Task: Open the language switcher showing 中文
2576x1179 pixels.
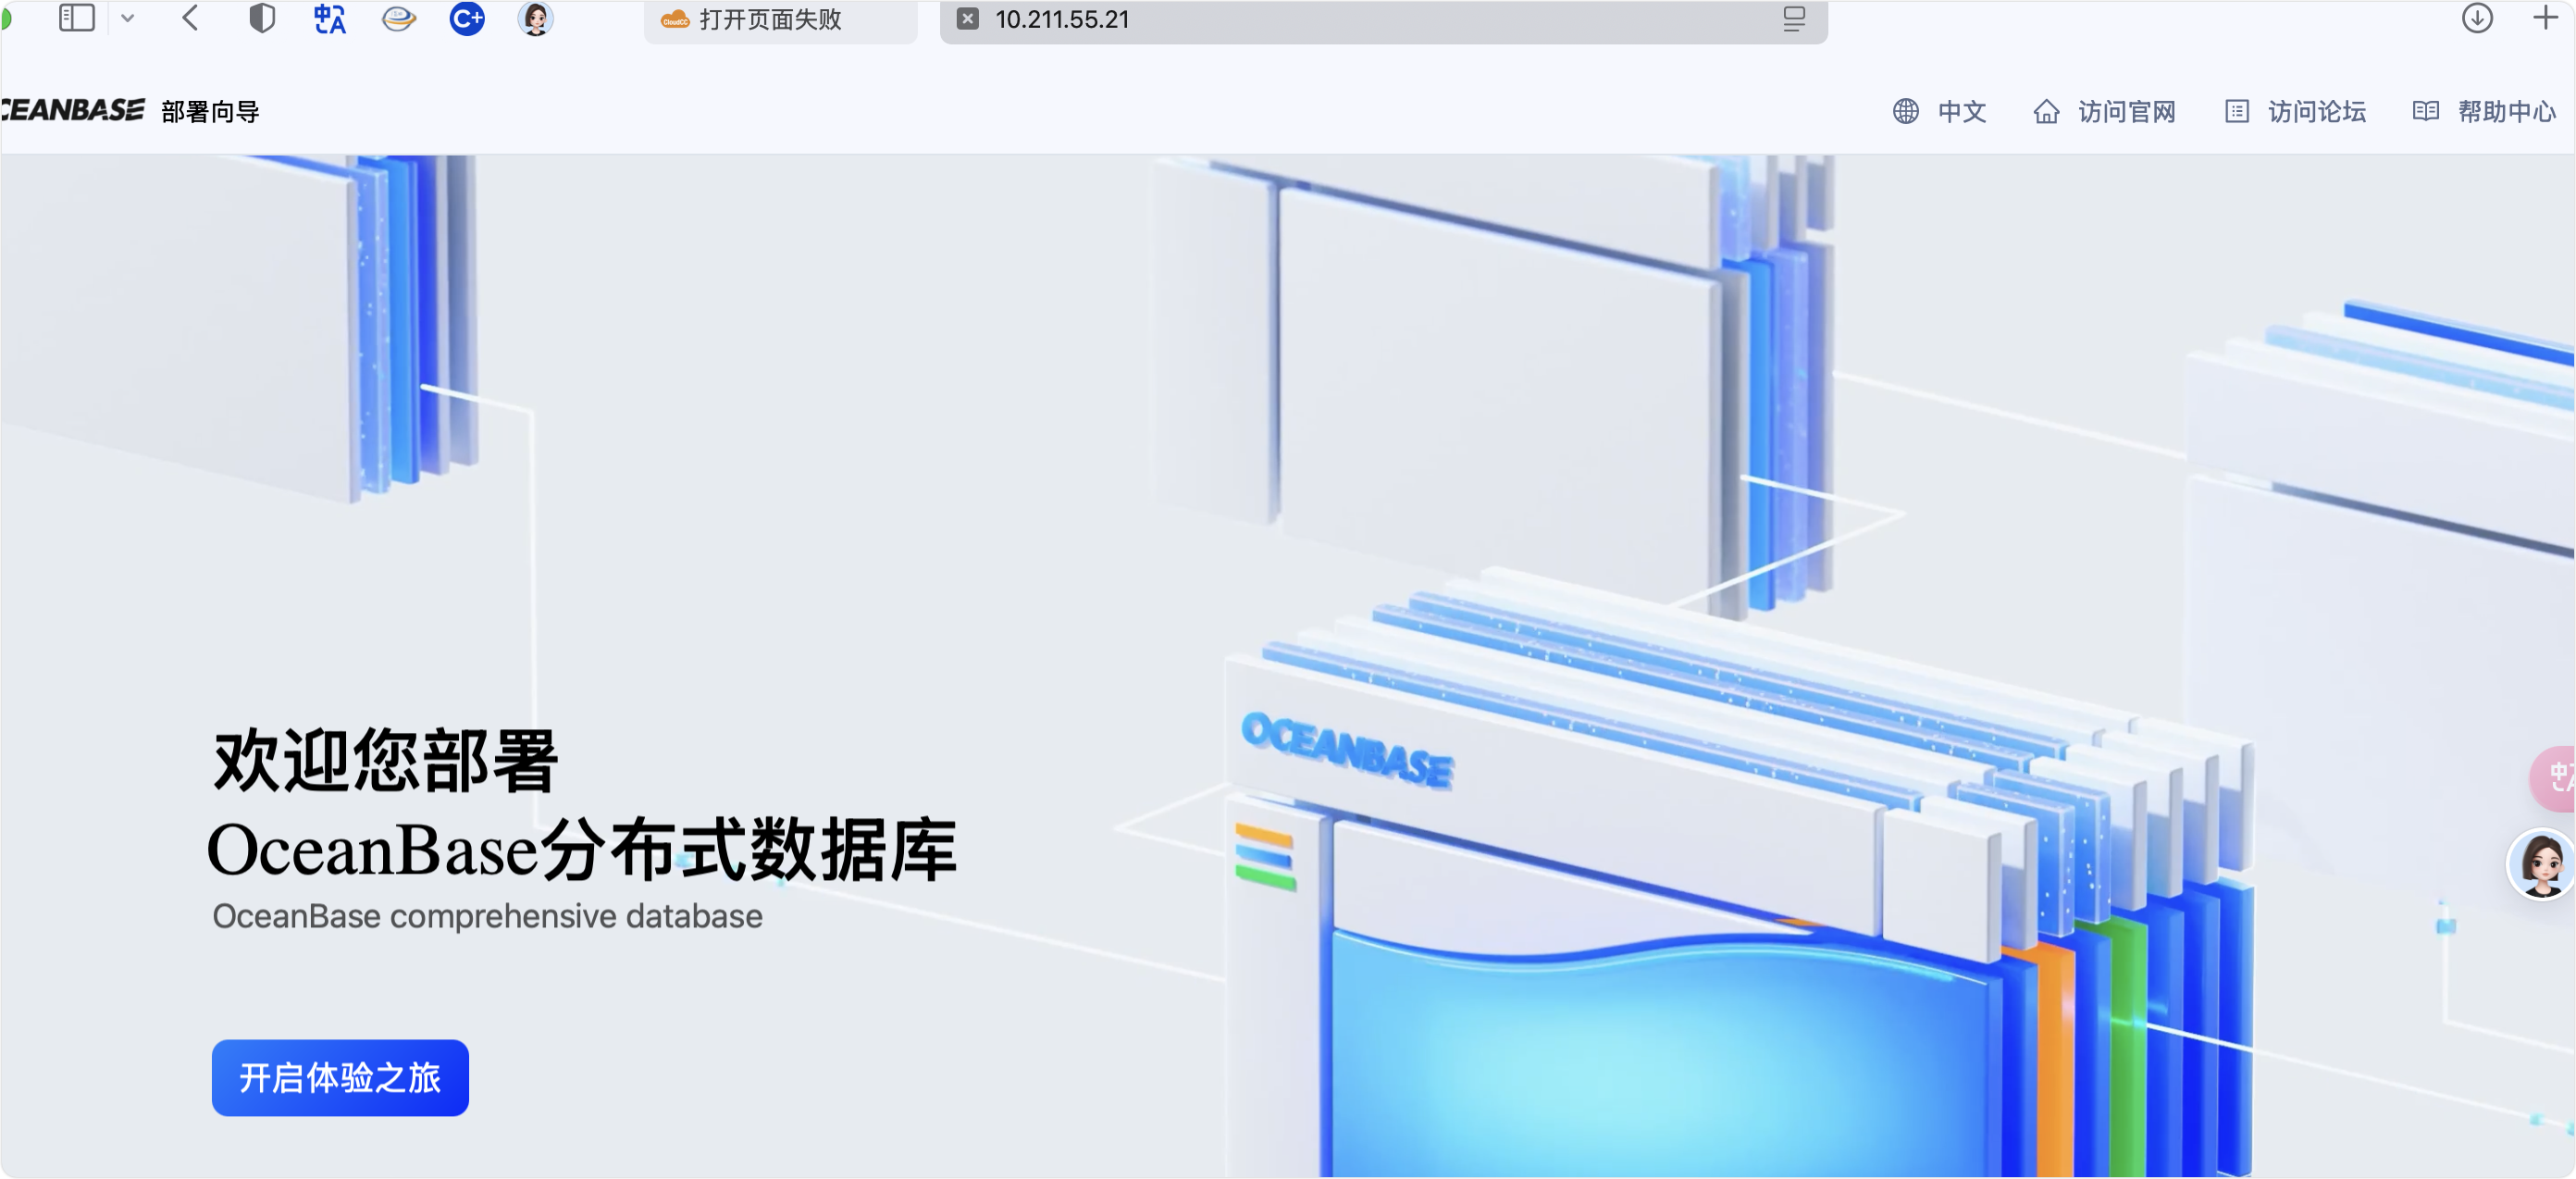Action: click(1960, 111)
